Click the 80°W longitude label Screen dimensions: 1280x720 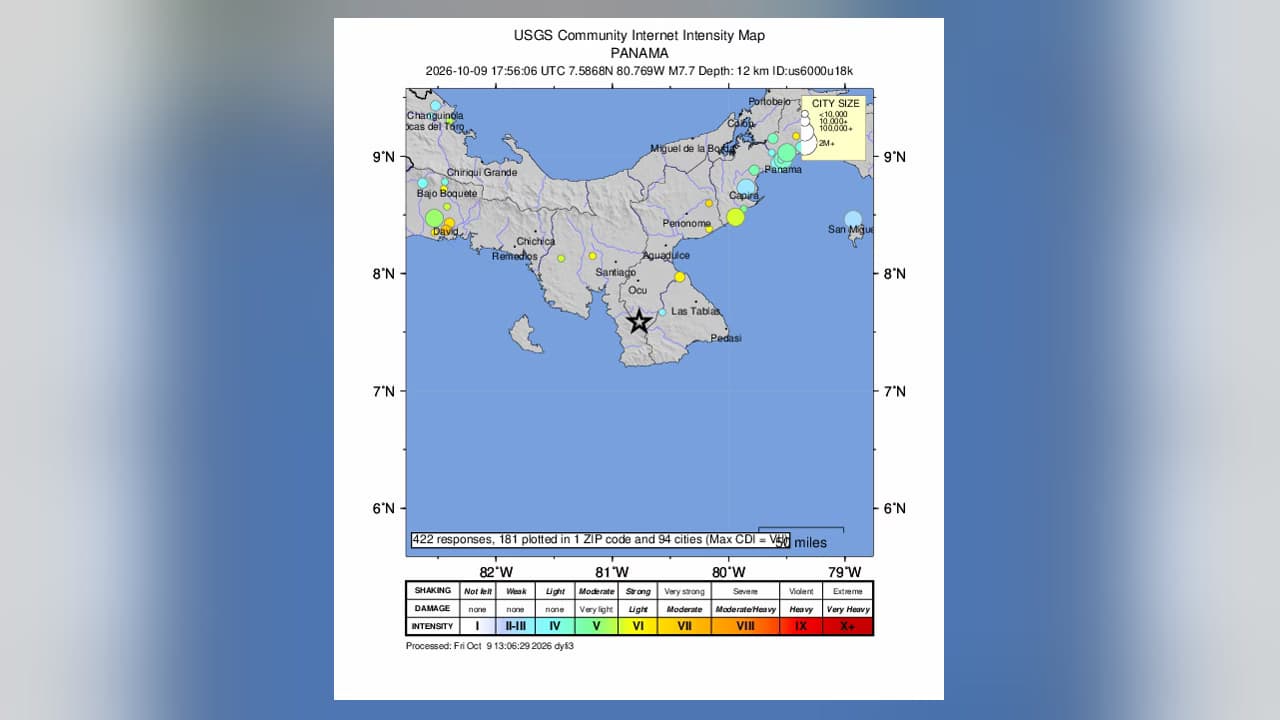pyautogui.click(x=729, y=573)
